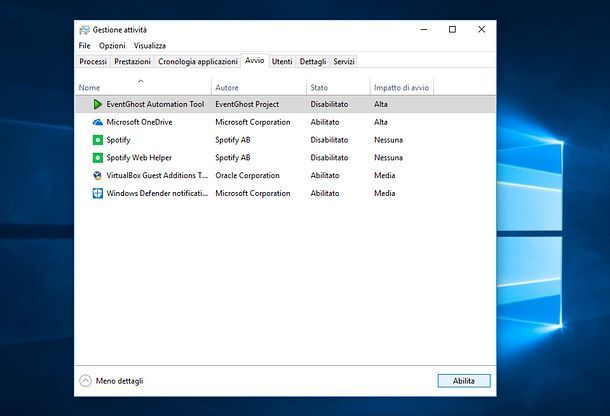The height and width of the screenshot is (416, 610).
Task: Select the Windows Defender notification entry name
Action: (x=157, y=193)
